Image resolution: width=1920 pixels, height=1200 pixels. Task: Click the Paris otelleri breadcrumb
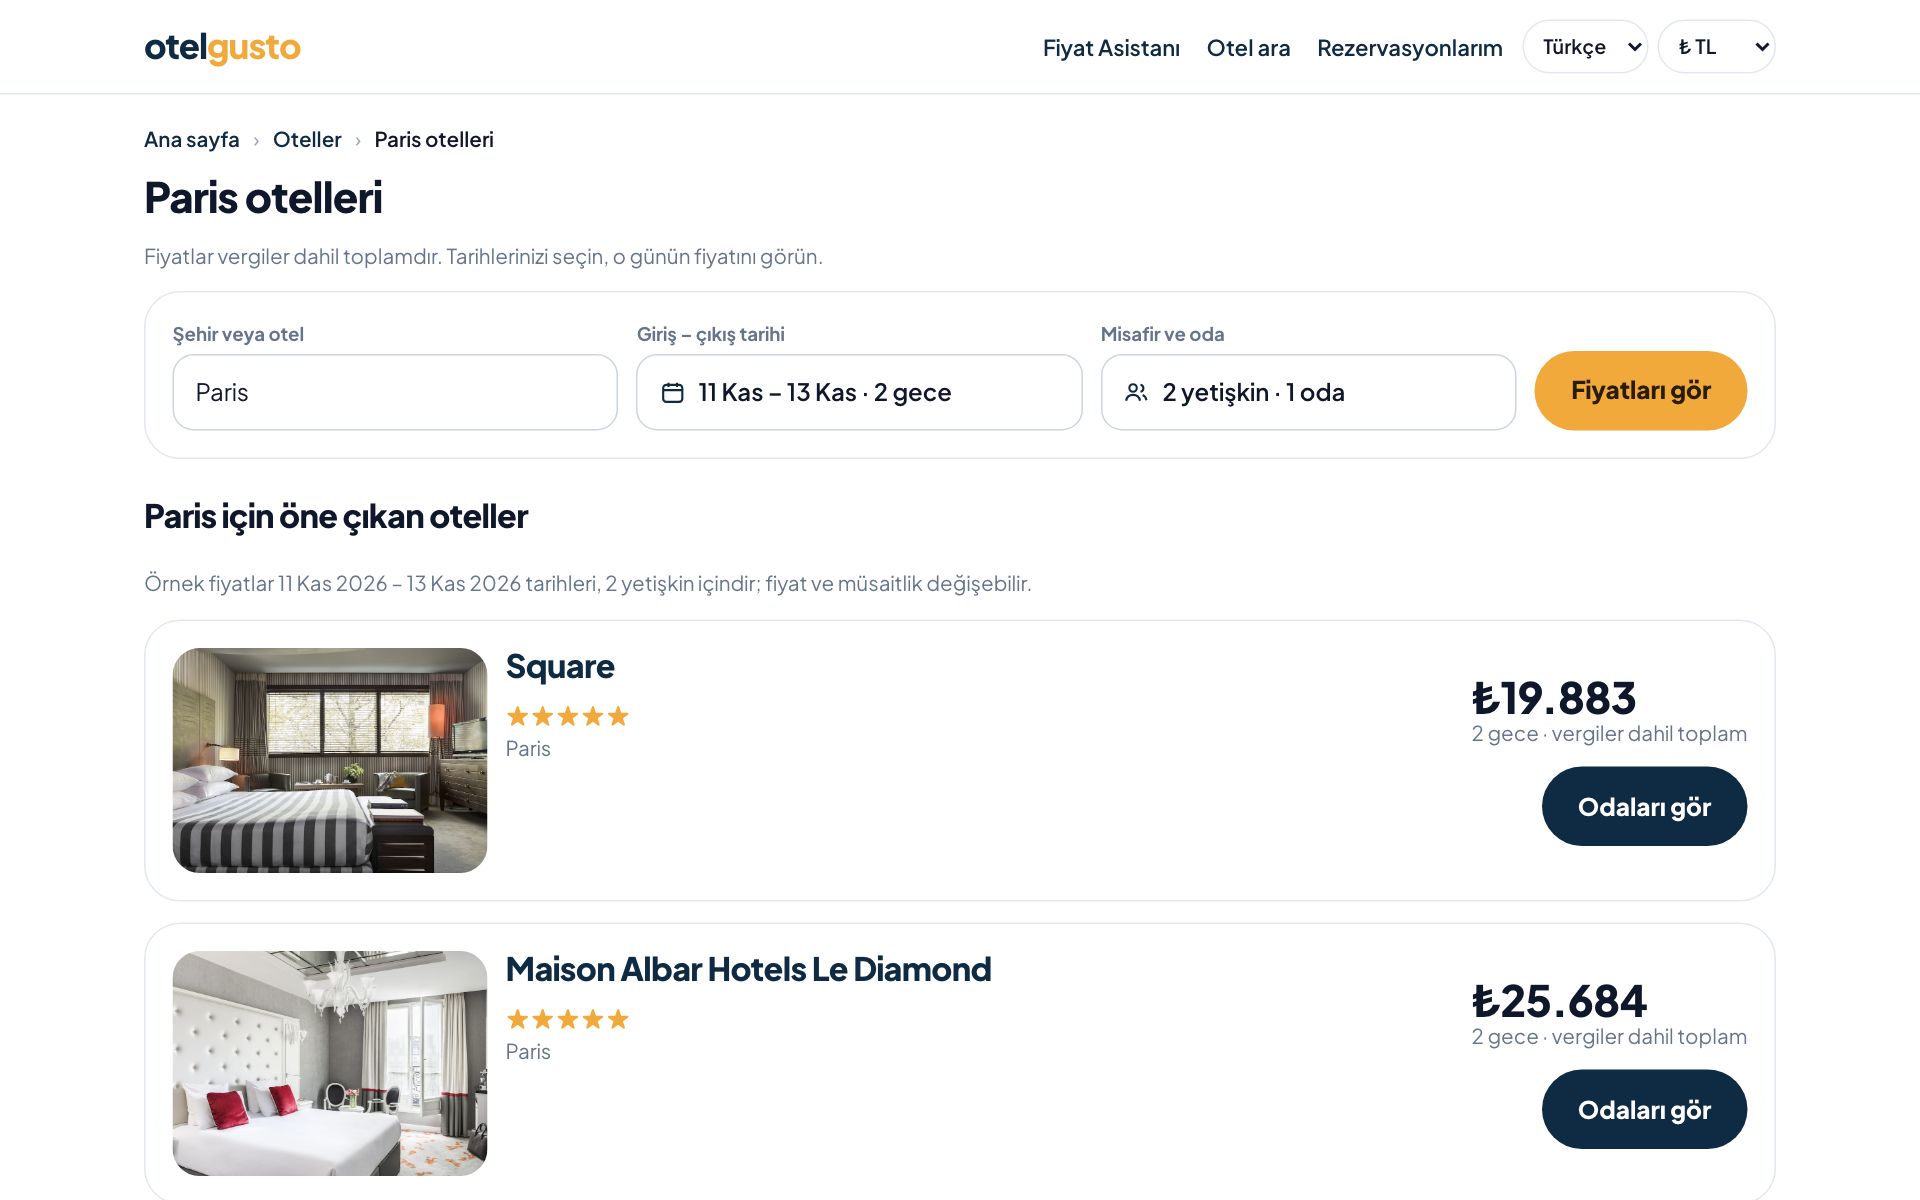click(x=434, y=140)
